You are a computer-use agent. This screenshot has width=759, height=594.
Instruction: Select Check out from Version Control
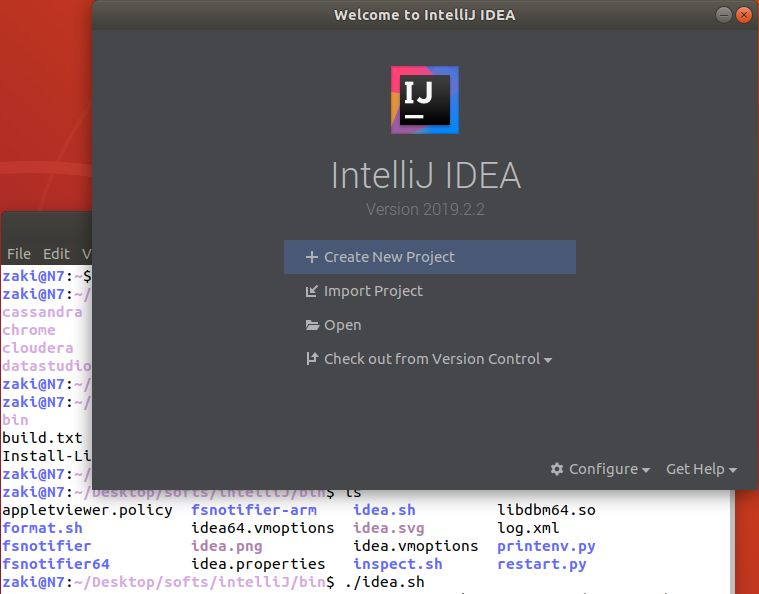pyautogui.click(x=432, y=359)
